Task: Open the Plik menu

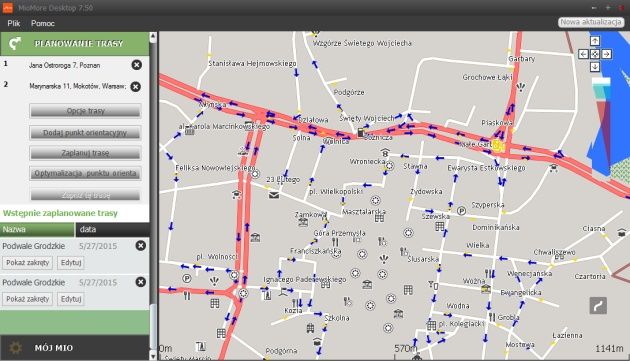Action: pos(14,23)
